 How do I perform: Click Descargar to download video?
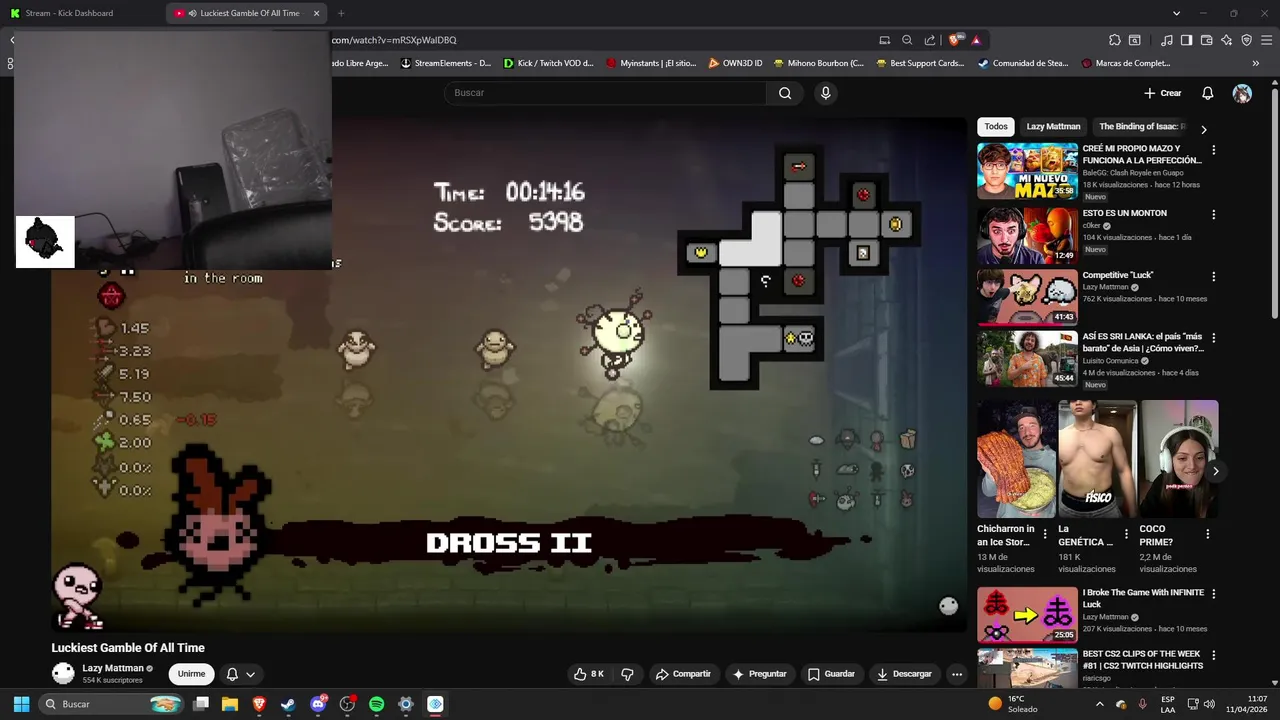(904, 674)
